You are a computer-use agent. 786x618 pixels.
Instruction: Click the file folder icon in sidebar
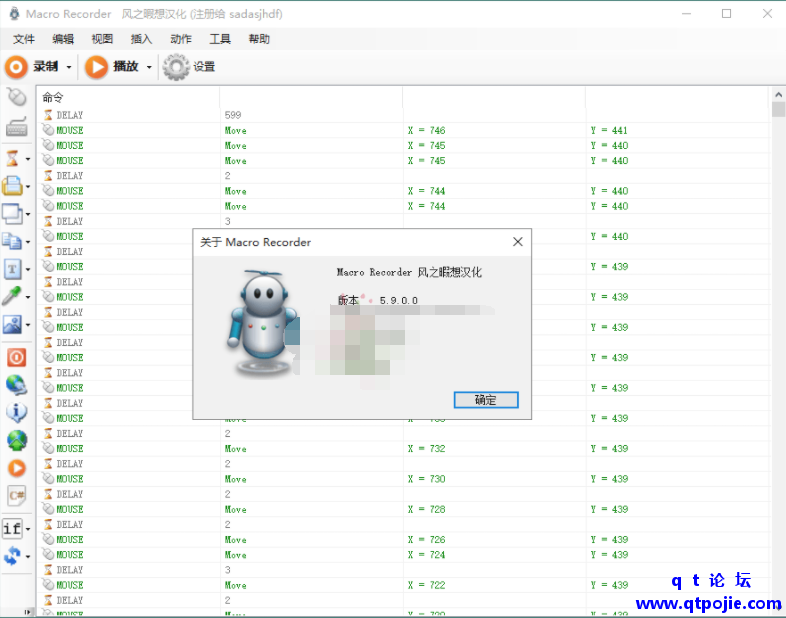12,185
